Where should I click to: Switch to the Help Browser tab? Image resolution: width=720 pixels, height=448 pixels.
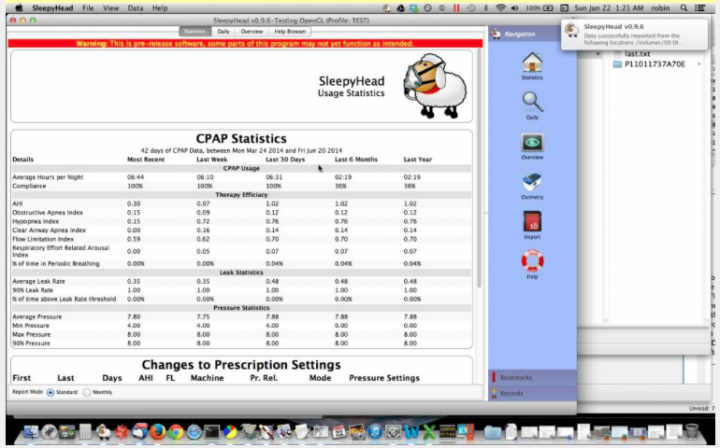pos(290,31)
